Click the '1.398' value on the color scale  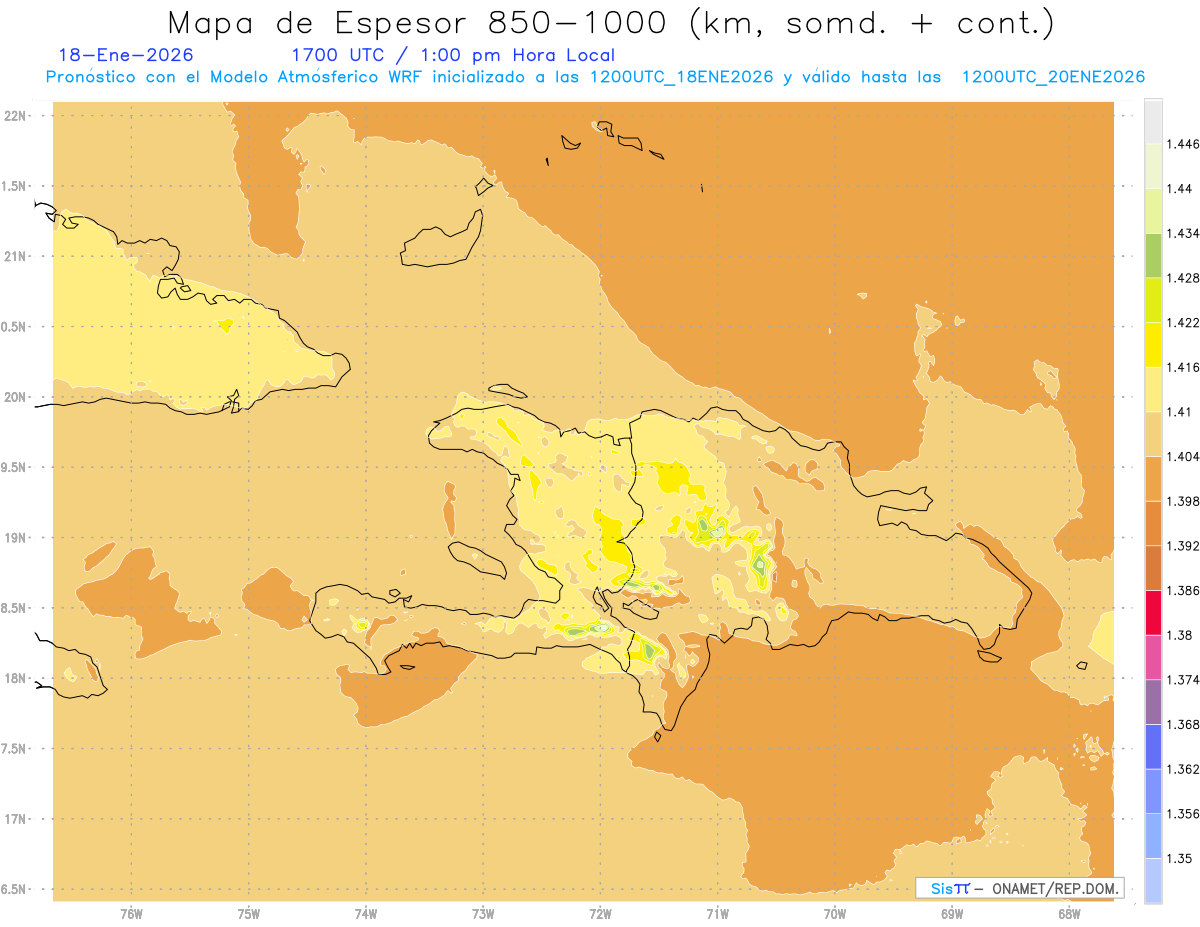click(x=1182, y=501)
